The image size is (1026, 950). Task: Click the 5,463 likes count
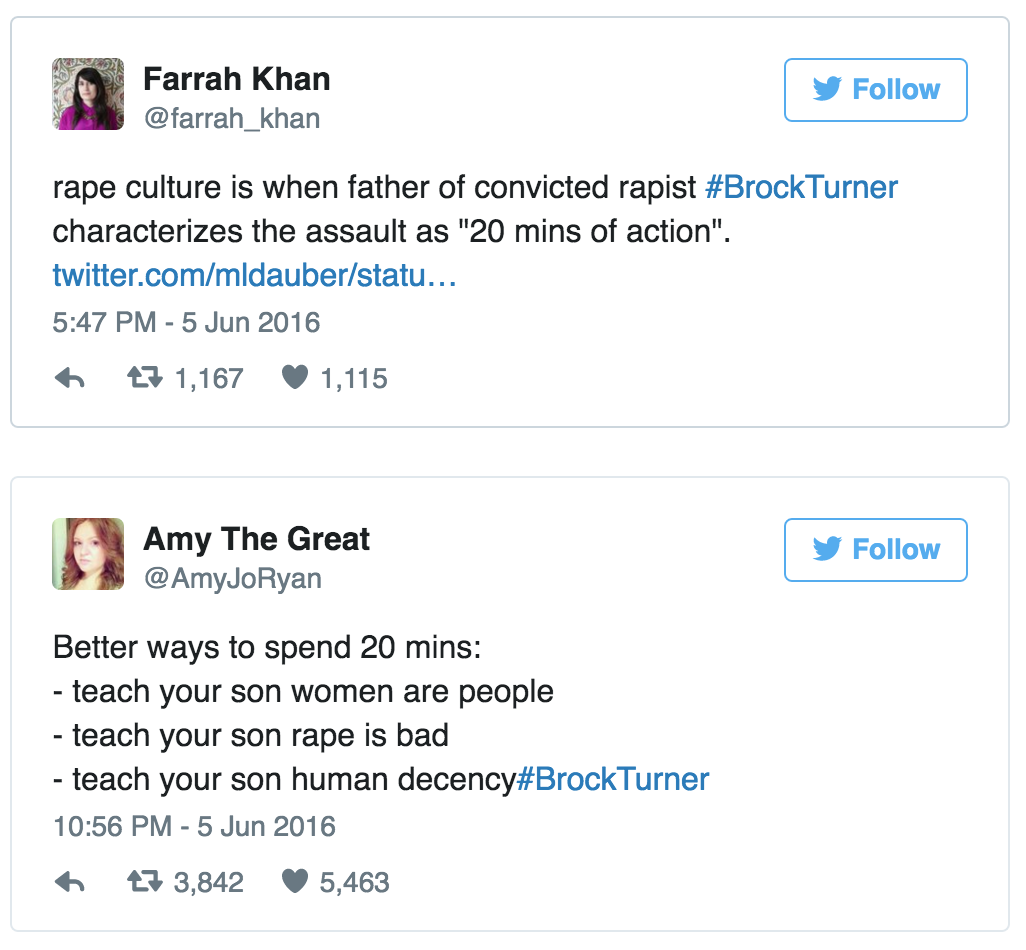tap(354, 882)
